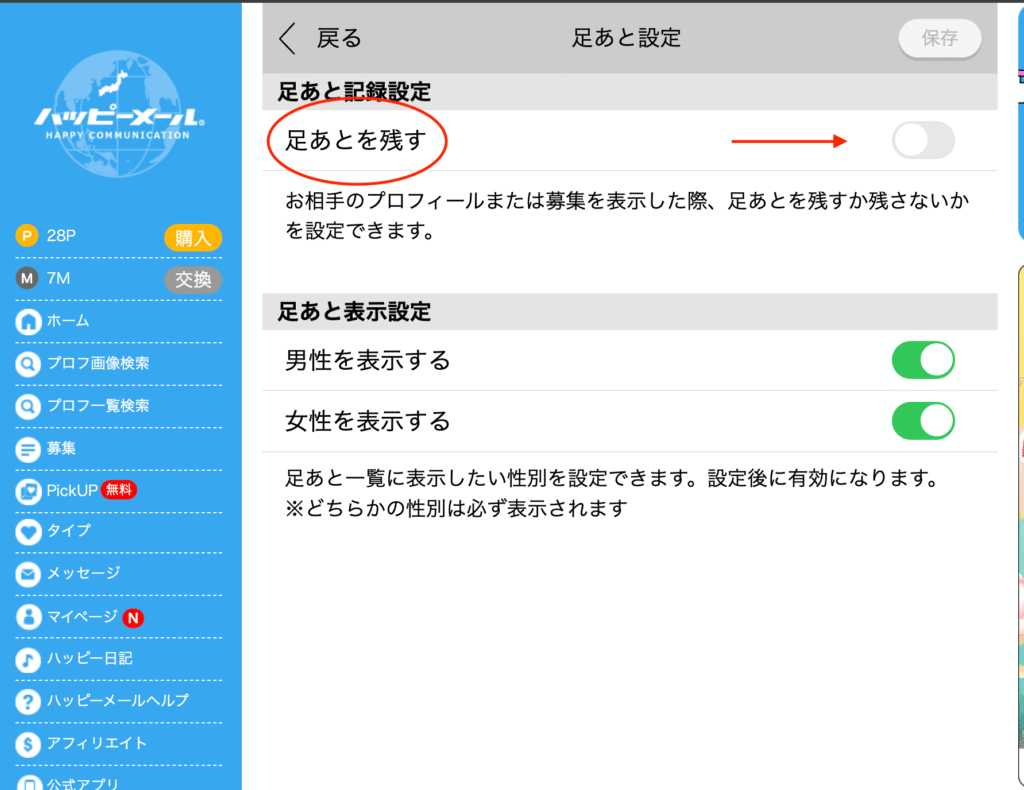Click the 女性を表示する label

(x=368, y=421)
